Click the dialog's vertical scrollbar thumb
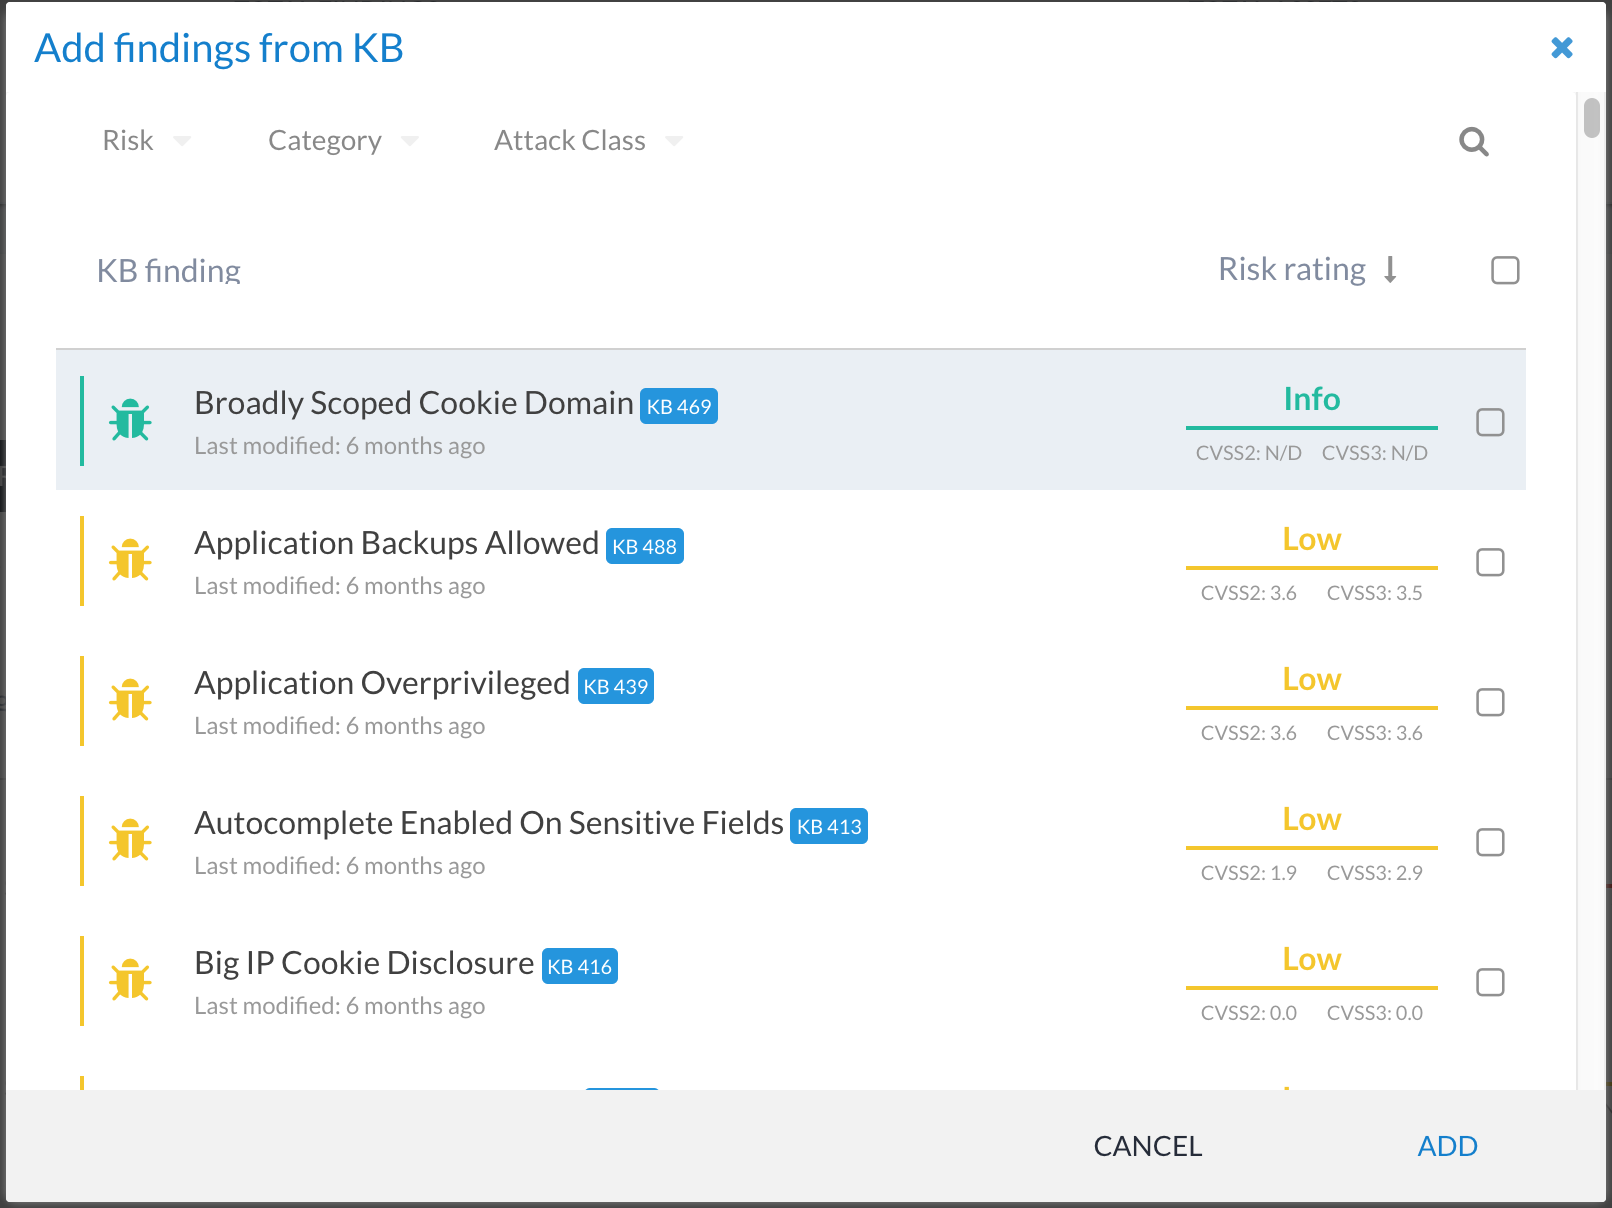The width and height of the screenshot is (1612, 1208). click(1591, 118)
